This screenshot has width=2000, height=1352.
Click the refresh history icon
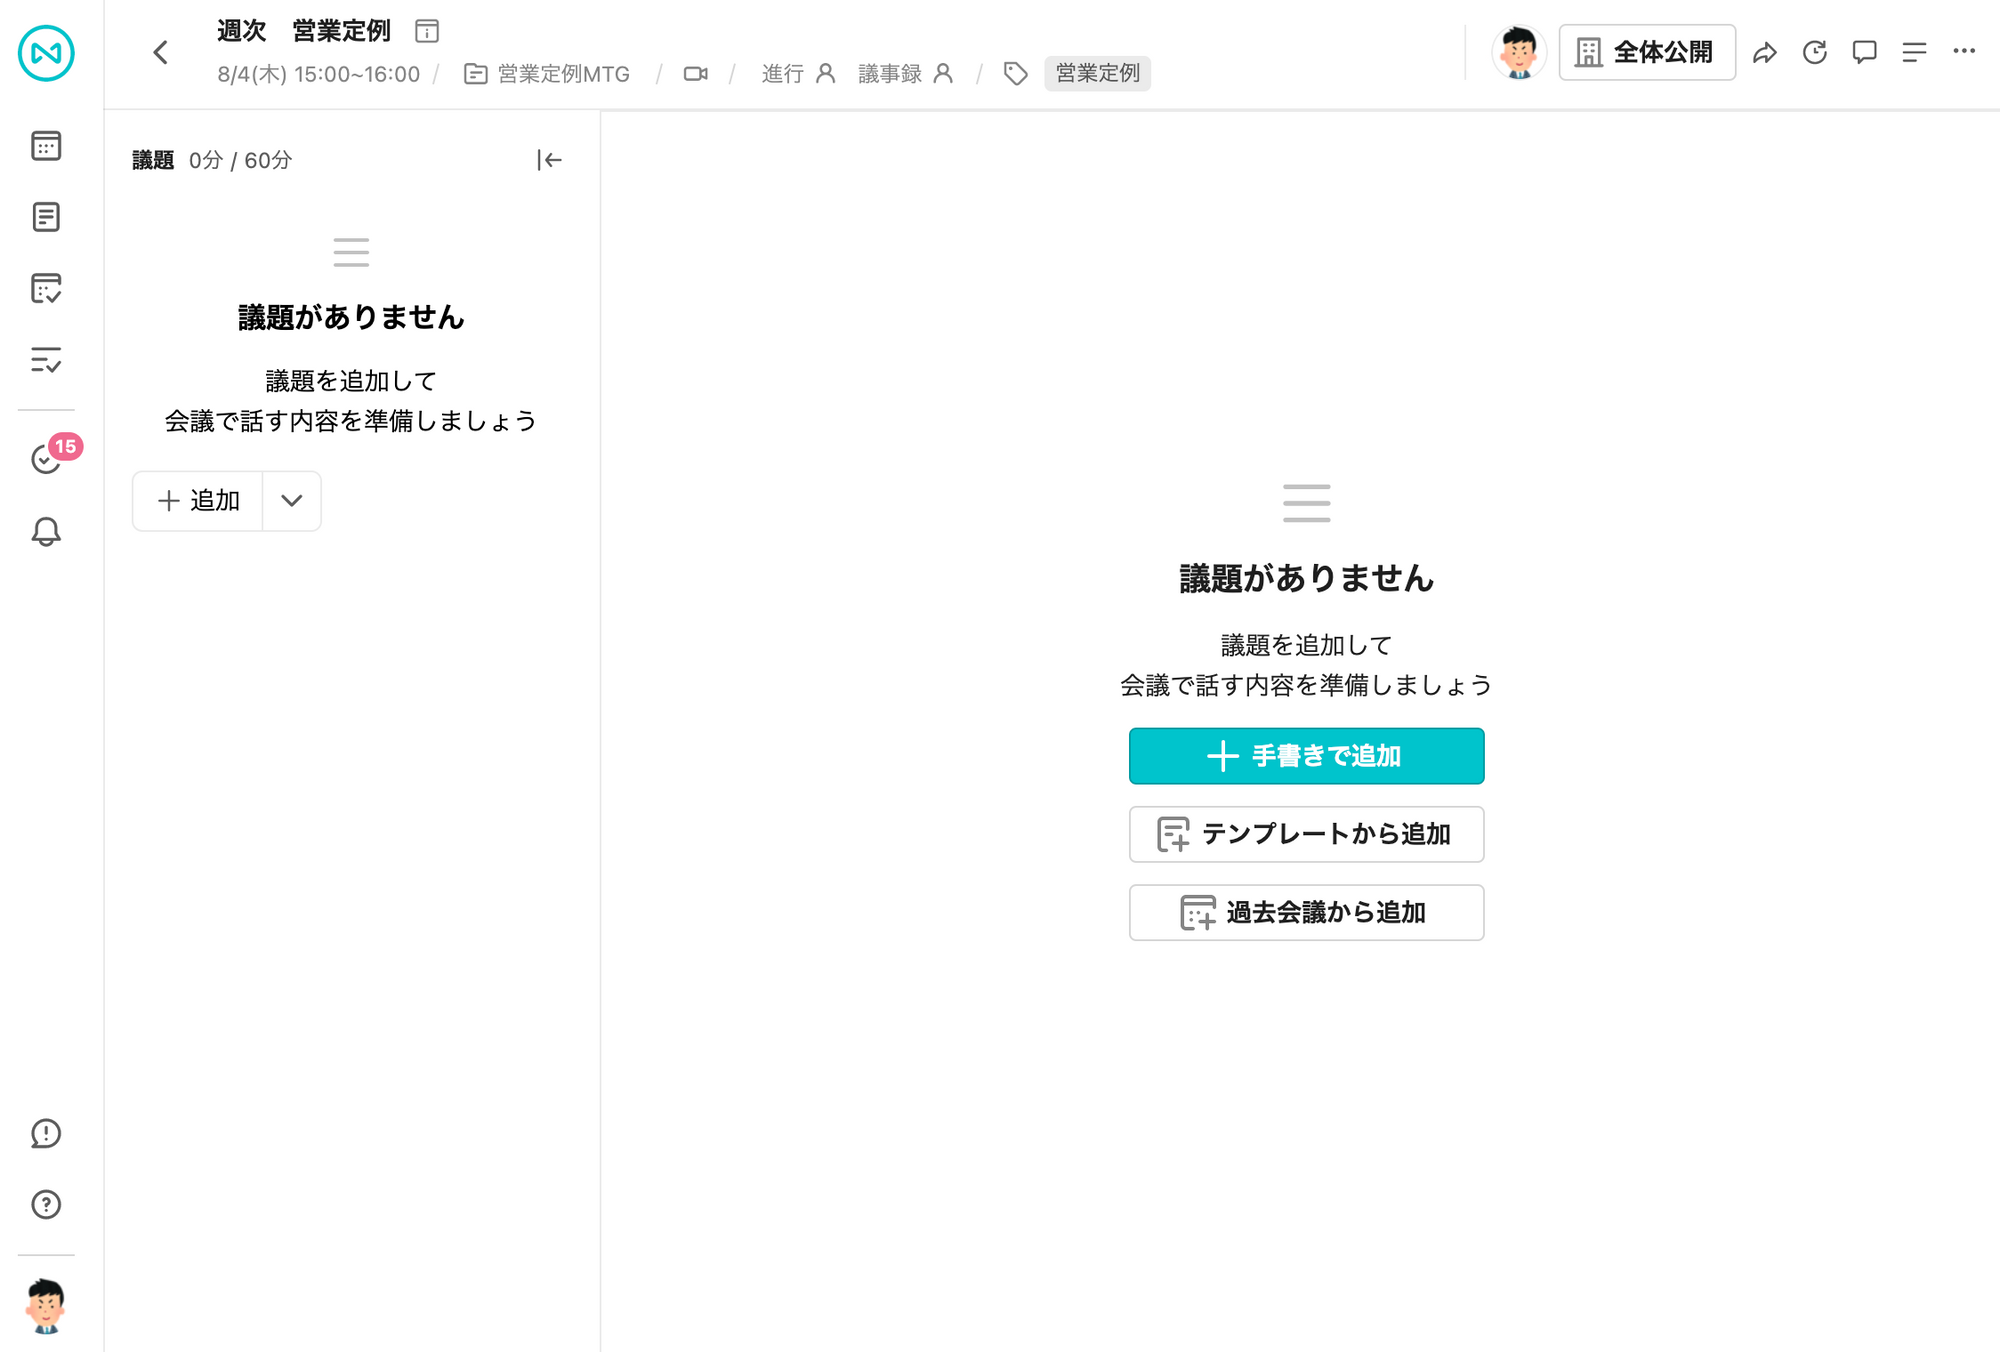tap(1815, 52)
